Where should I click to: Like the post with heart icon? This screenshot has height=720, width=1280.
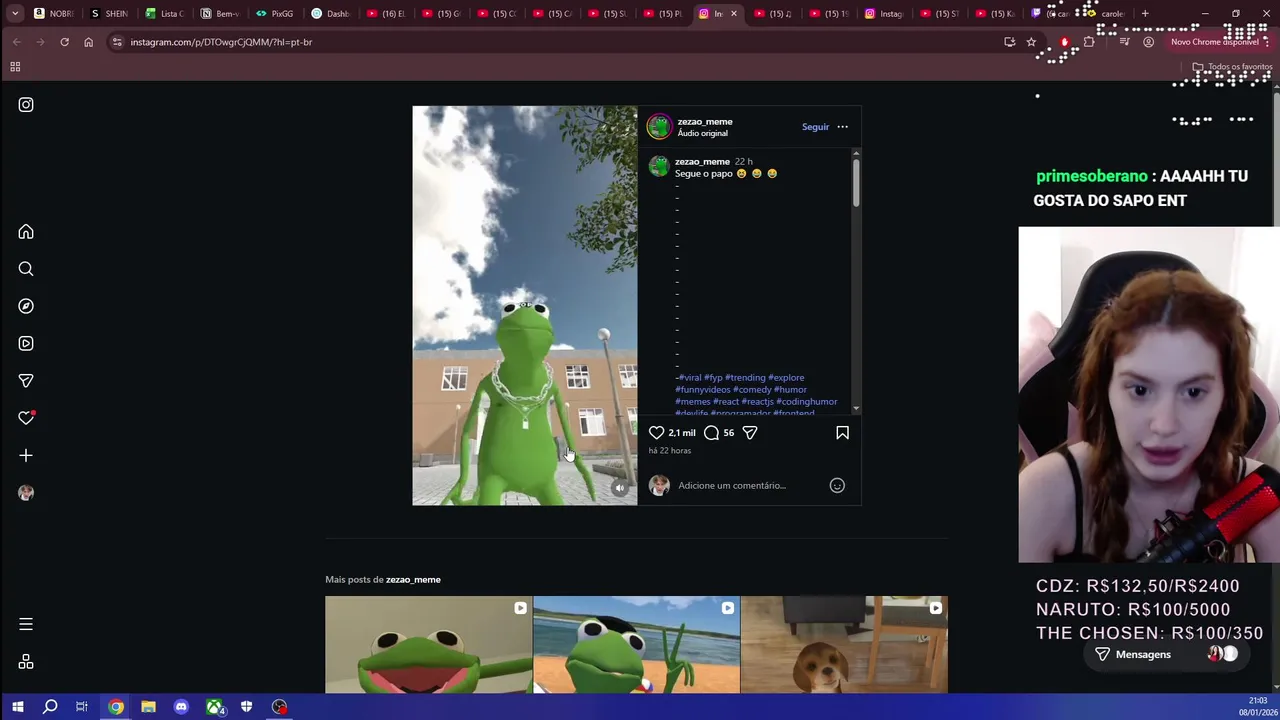656,433
